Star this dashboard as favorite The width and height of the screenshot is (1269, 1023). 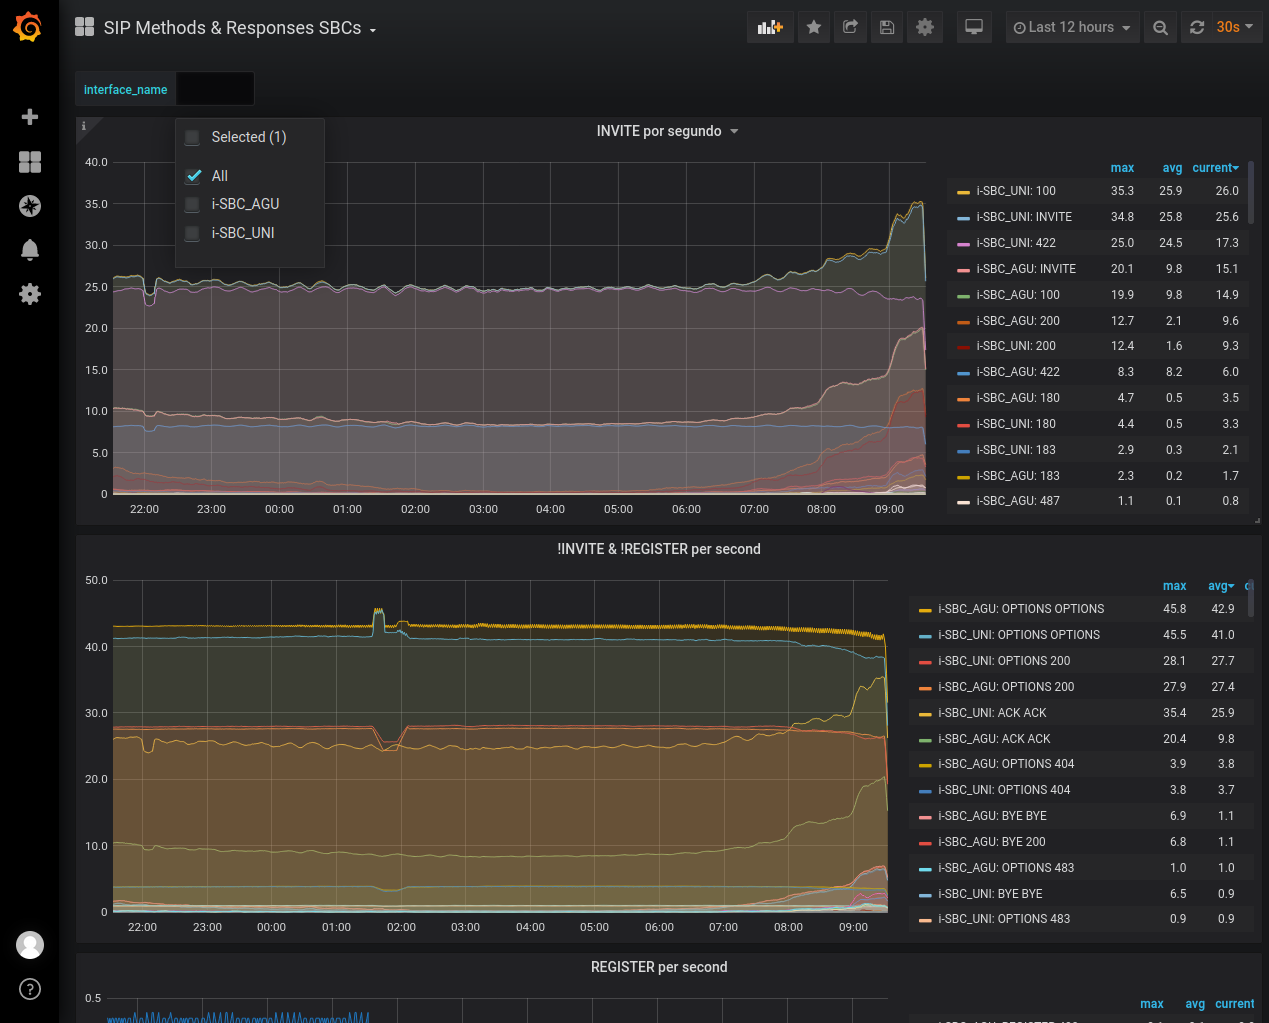pos(814,27)
